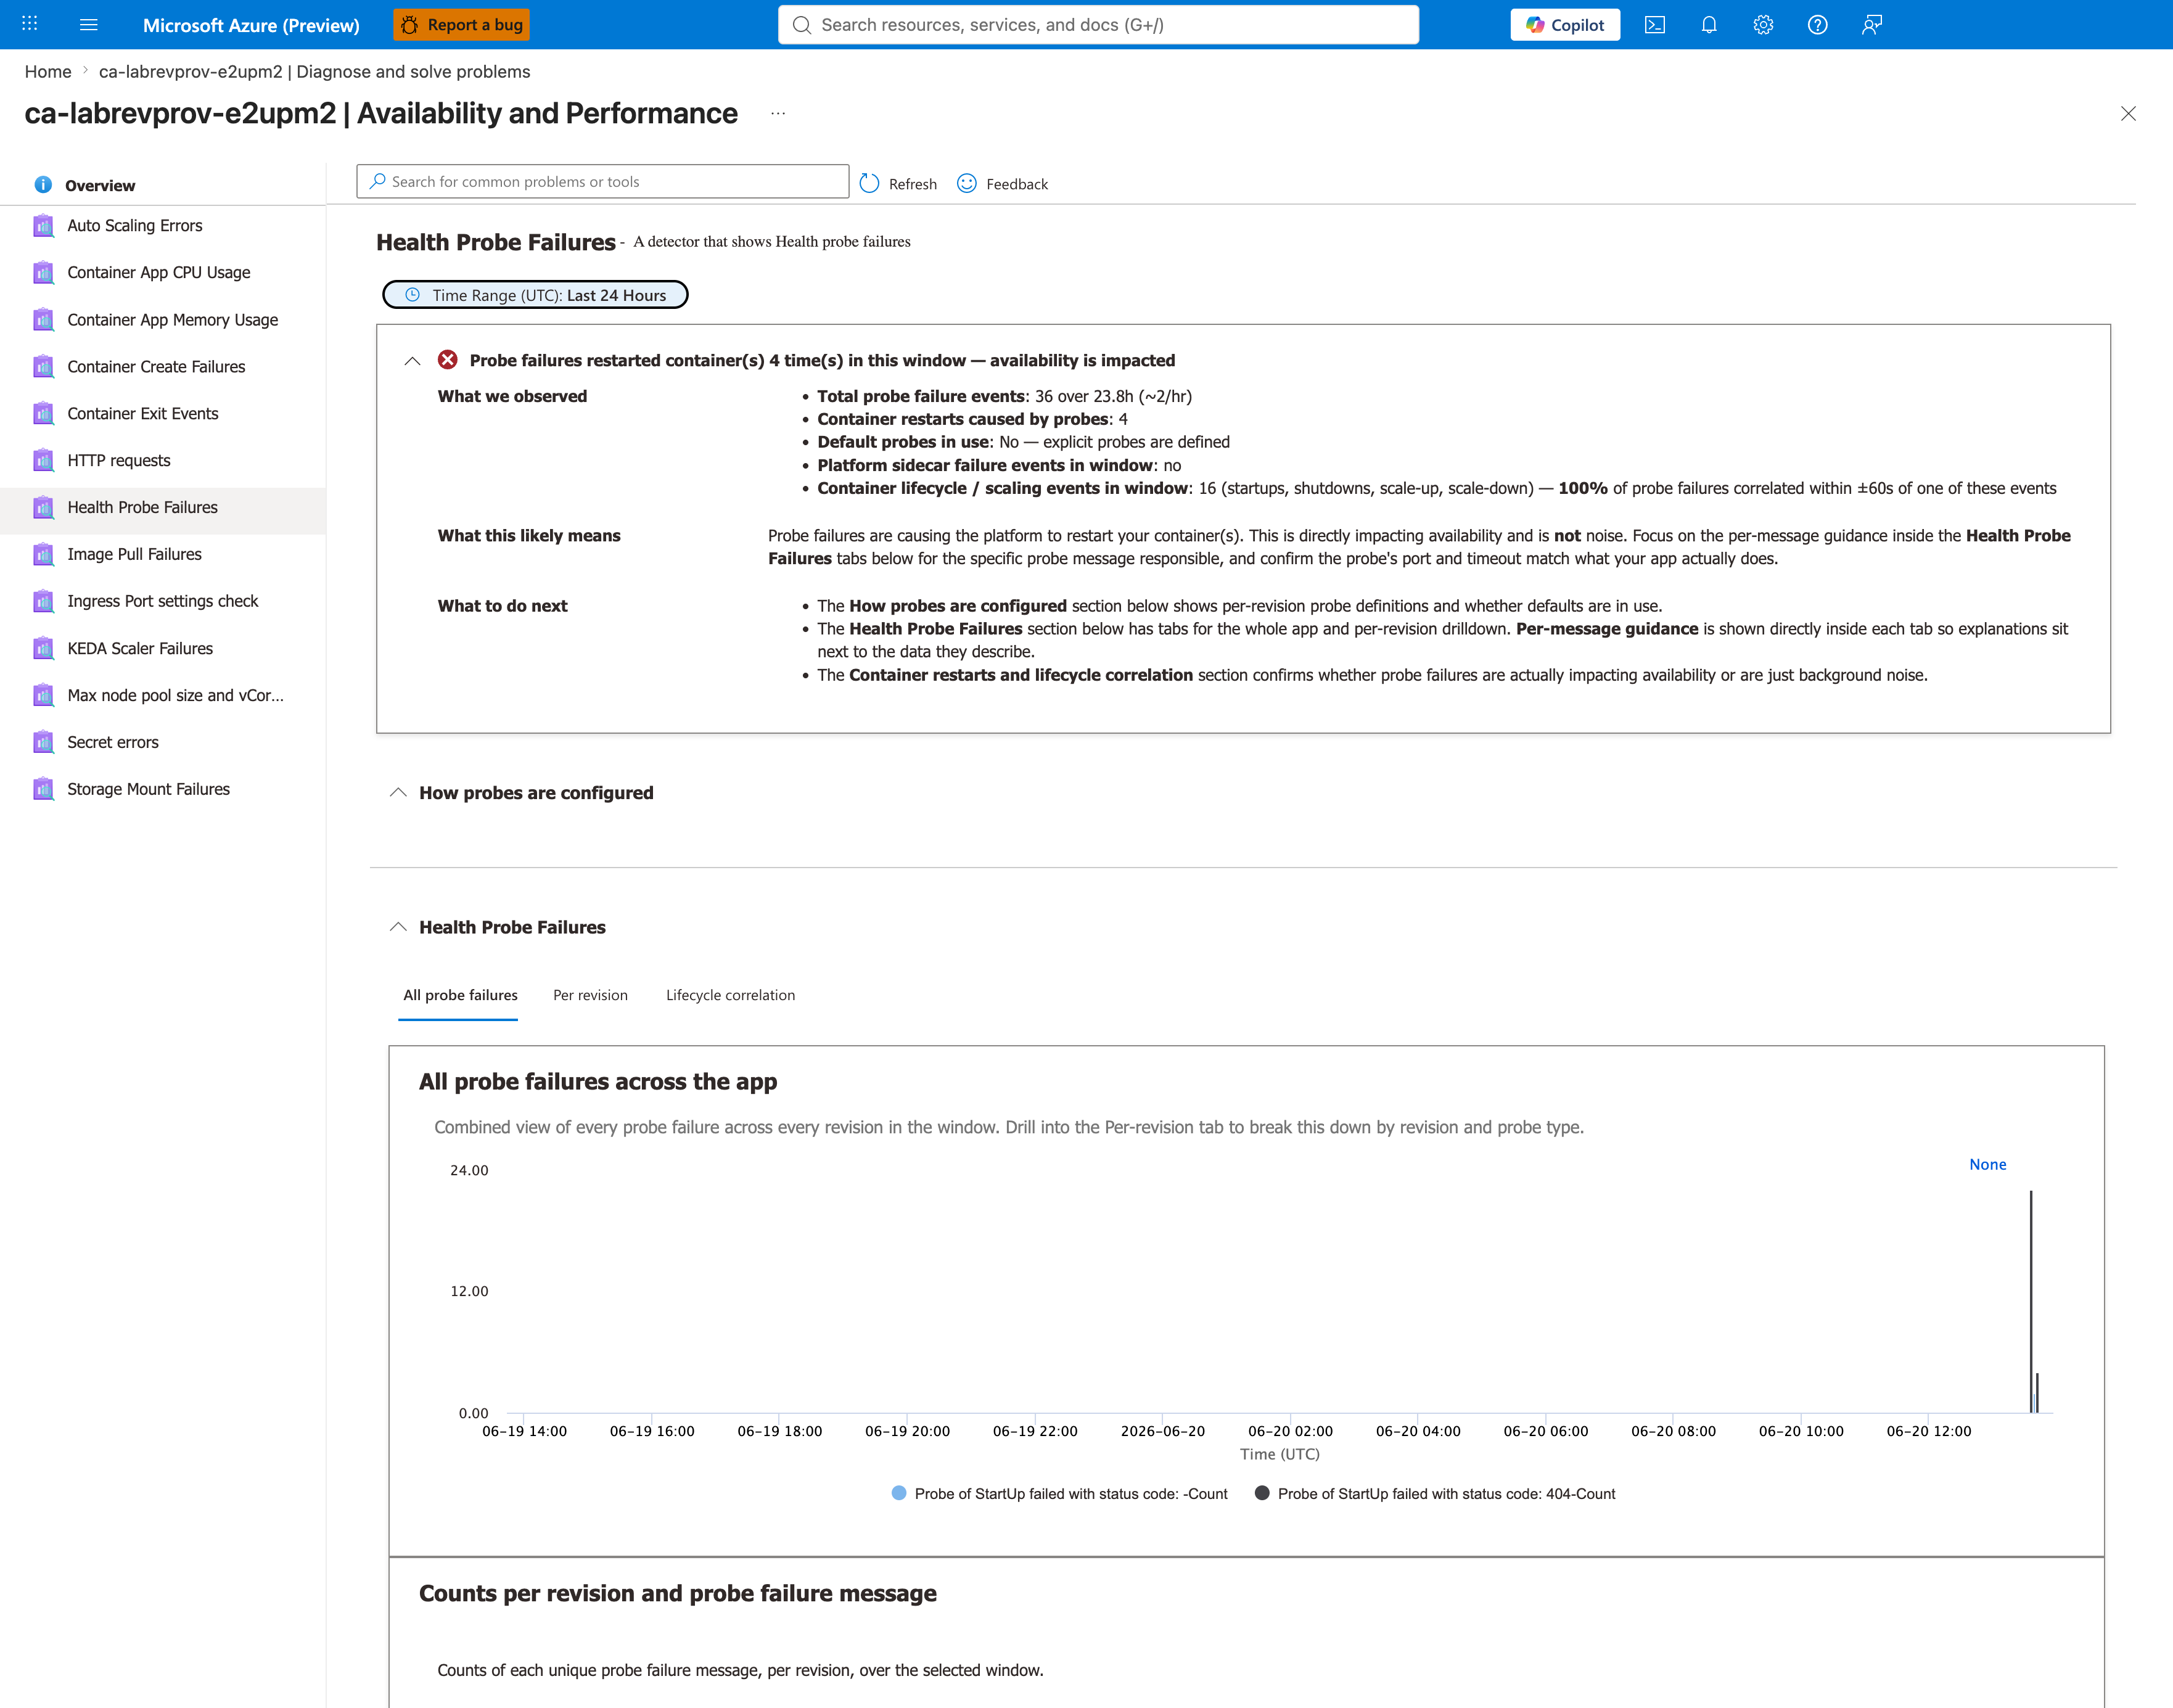This screenshot has height=1708, width=2173.
Task: Collapse the probe failures insight panel
Action: 412,361
